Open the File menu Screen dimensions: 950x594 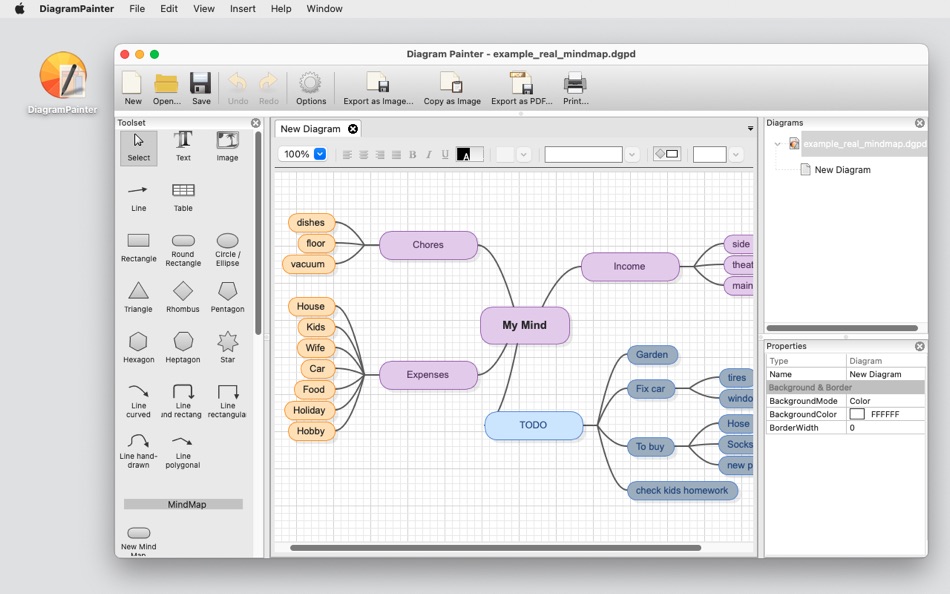pyautogui.click(x=137, y=8)
